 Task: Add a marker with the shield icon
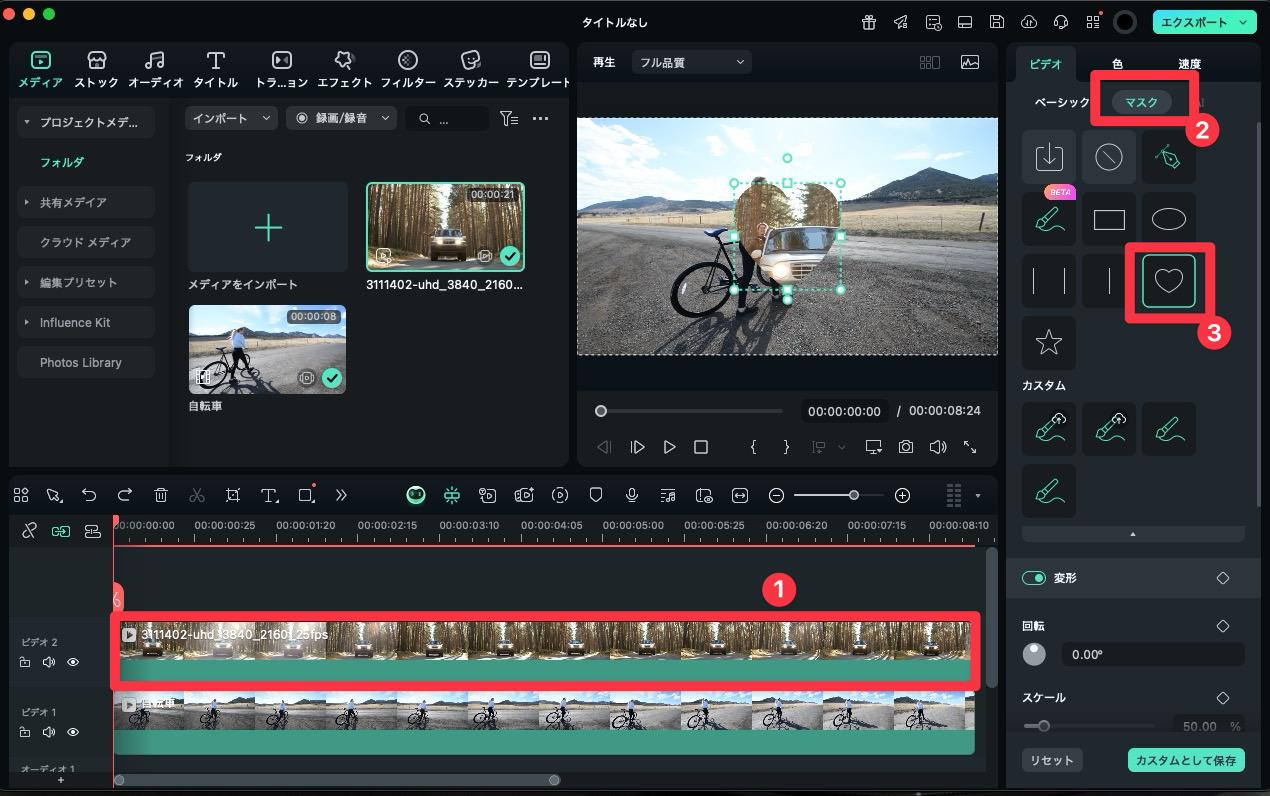tap(596, 495)
